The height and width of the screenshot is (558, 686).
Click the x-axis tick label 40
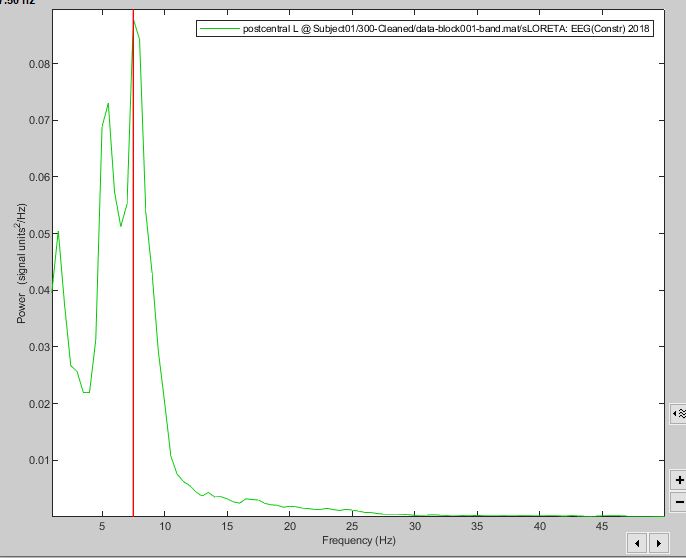click(x=539, y=526)
